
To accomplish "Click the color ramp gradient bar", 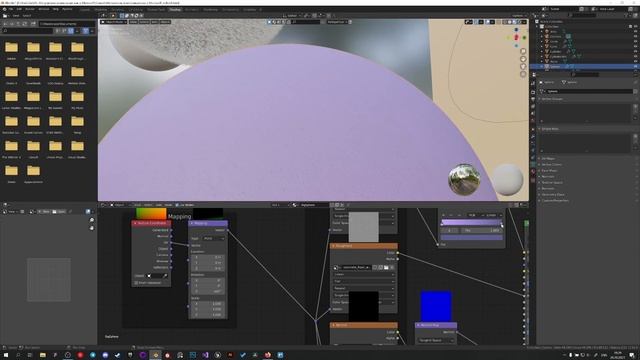I will click(x=471, y=222).
